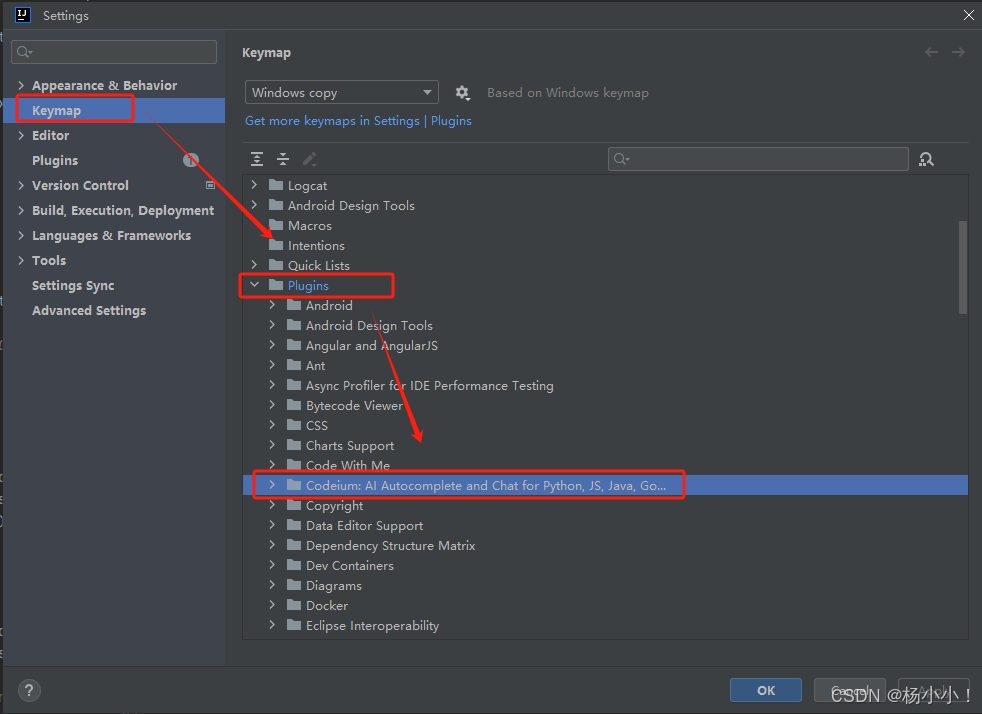Click the Intentions folder icon
The height and width of the screenshot is (714, 982).
276,245
